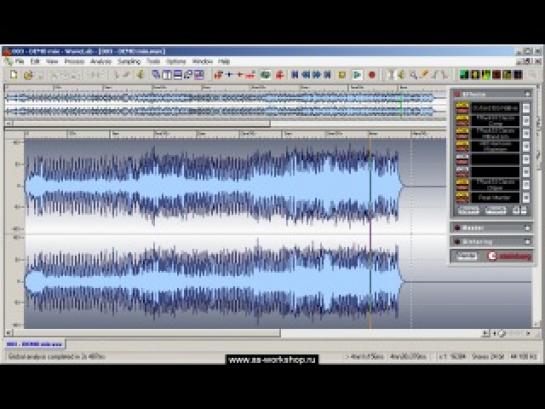Viewport: 545px width, 409px height.
Task: Open options checkbox for Peak Master slot
Action: point(526,198)
